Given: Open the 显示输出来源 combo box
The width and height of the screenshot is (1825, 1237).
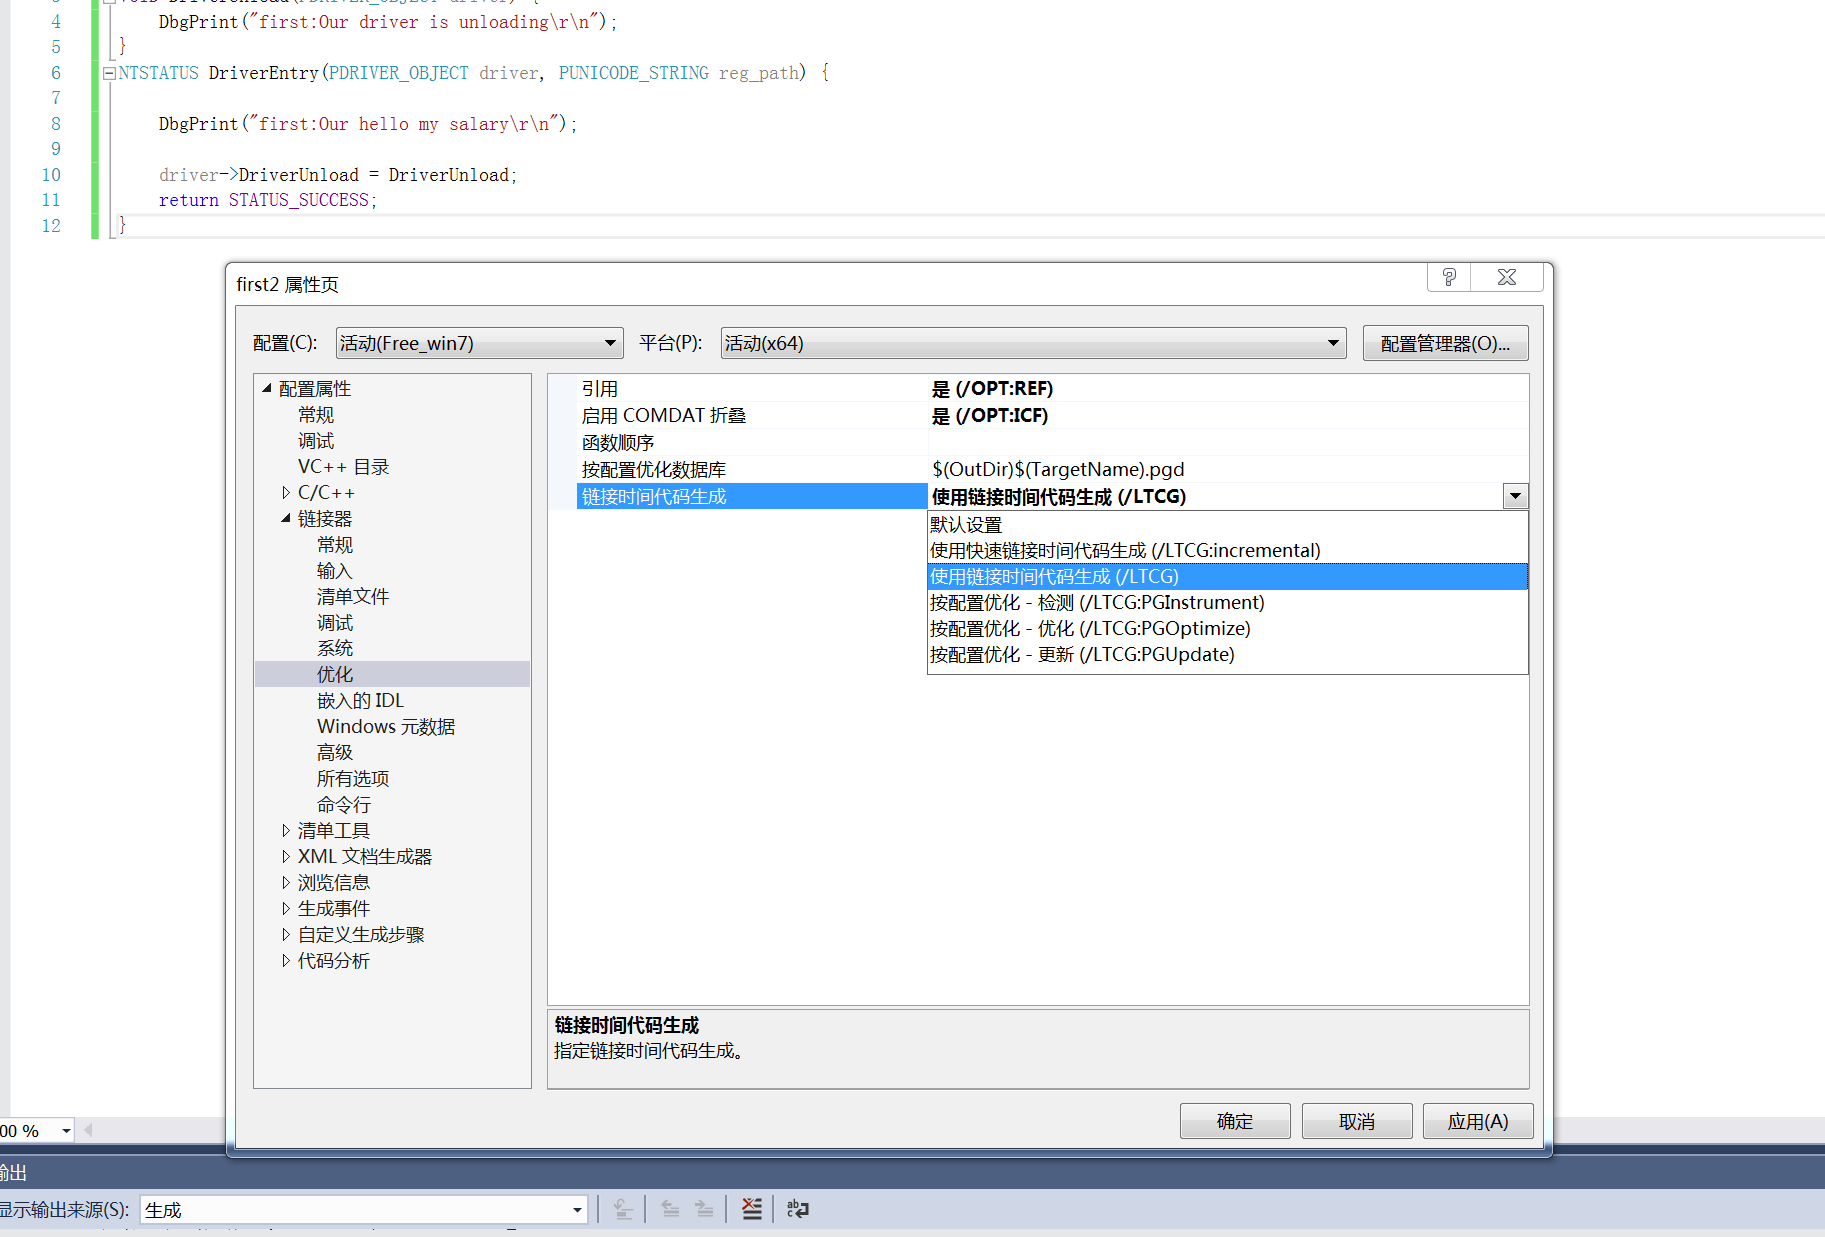Looking at the screenshot, I should click(575, 1209).
